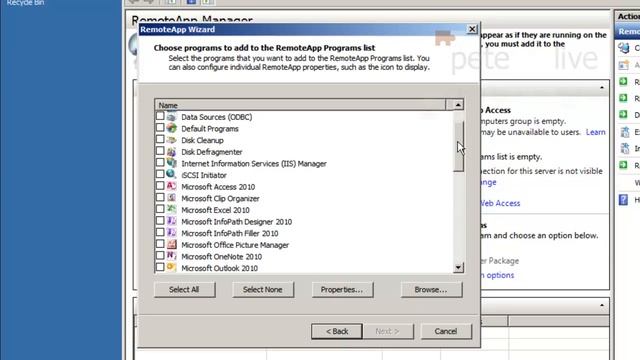Viewport: 640px width, 360px height.
Task: Collapse the upper panel in RemoteApp Manager
Action: pyautogui.click(x=602, y=88)
